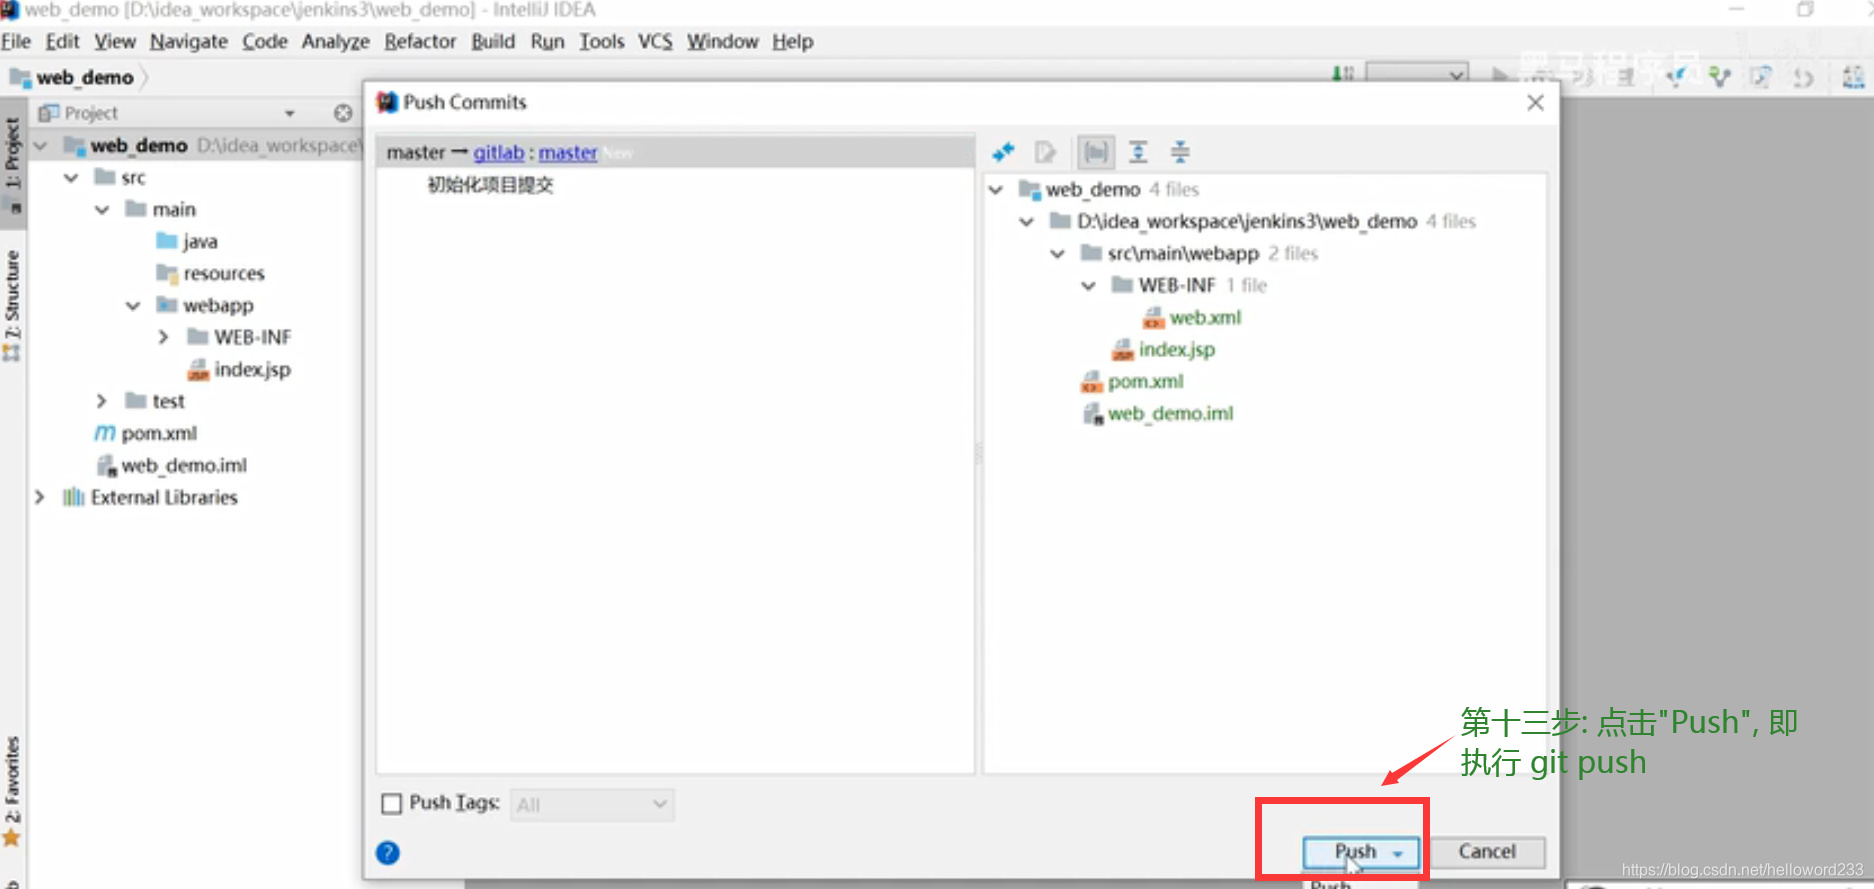The height and width of the screenshot is (889, 1874).
Task: Open the Favorites tool window tab
Action: pyautogui.click(x=12, y=790)
